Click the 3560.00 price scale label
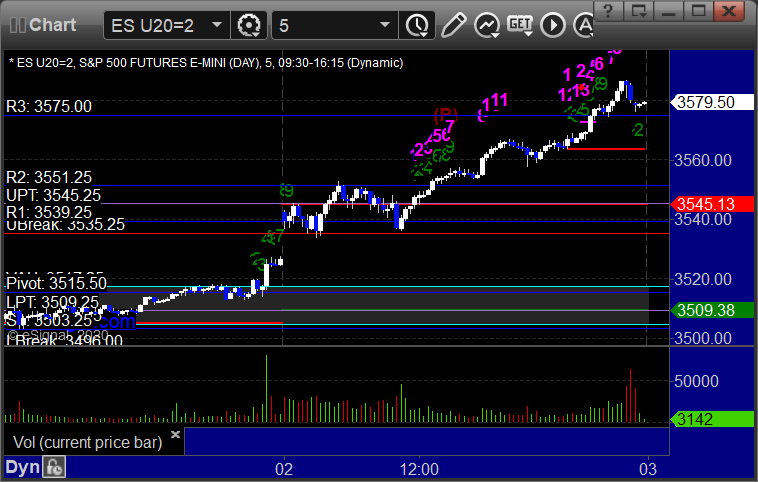Image resolution: width=758 pixels, height=482 pixels. pos(703,160)
